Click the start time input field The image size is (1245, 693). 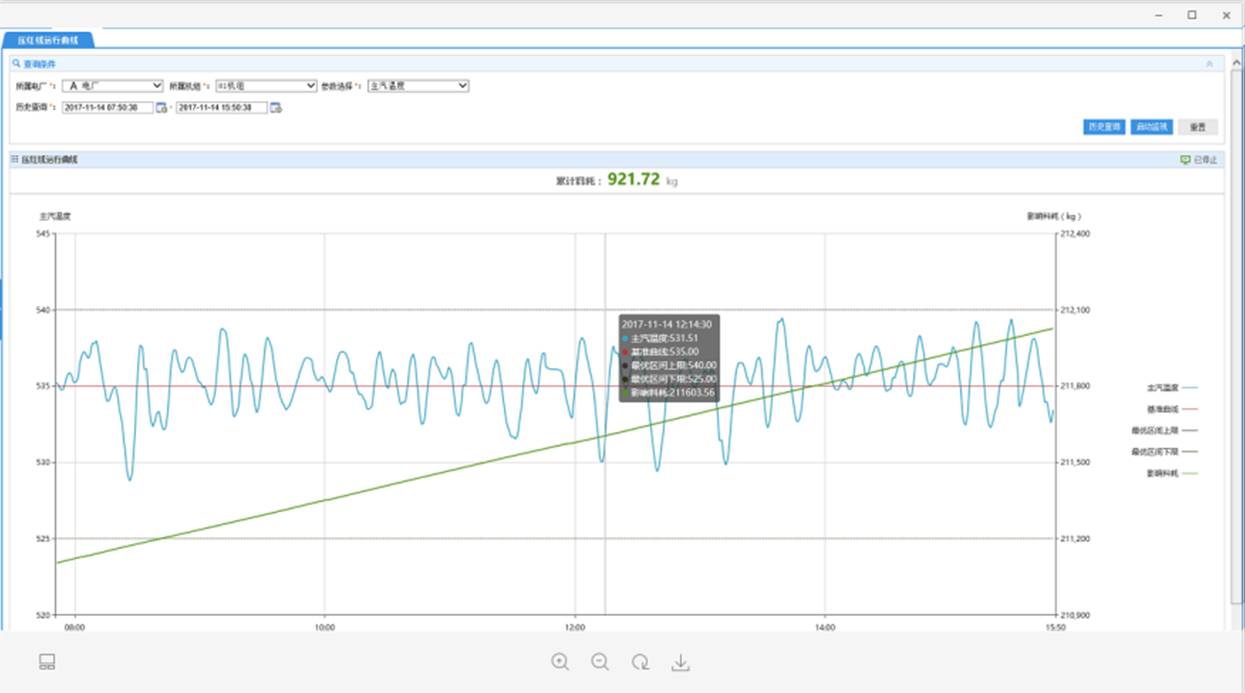107,108
